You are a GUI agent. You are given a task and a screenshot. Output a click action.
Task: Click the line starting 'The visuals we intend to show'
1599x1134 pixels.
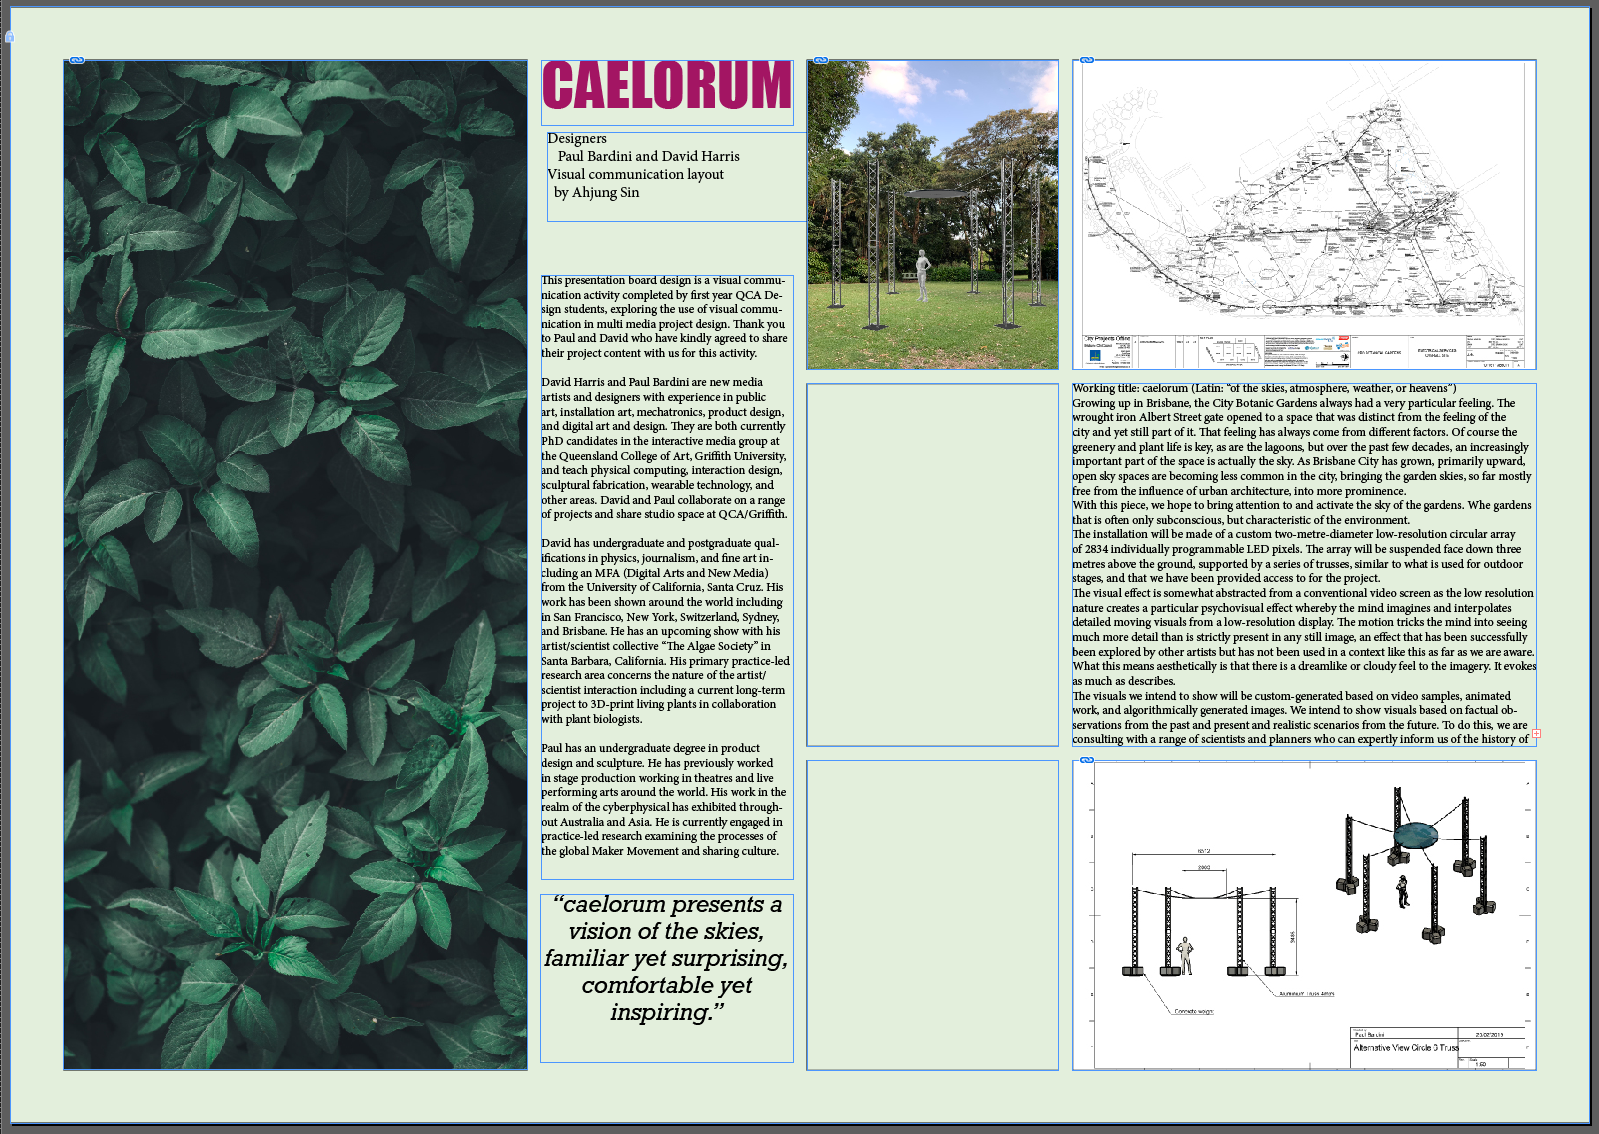pos(1292,696)
